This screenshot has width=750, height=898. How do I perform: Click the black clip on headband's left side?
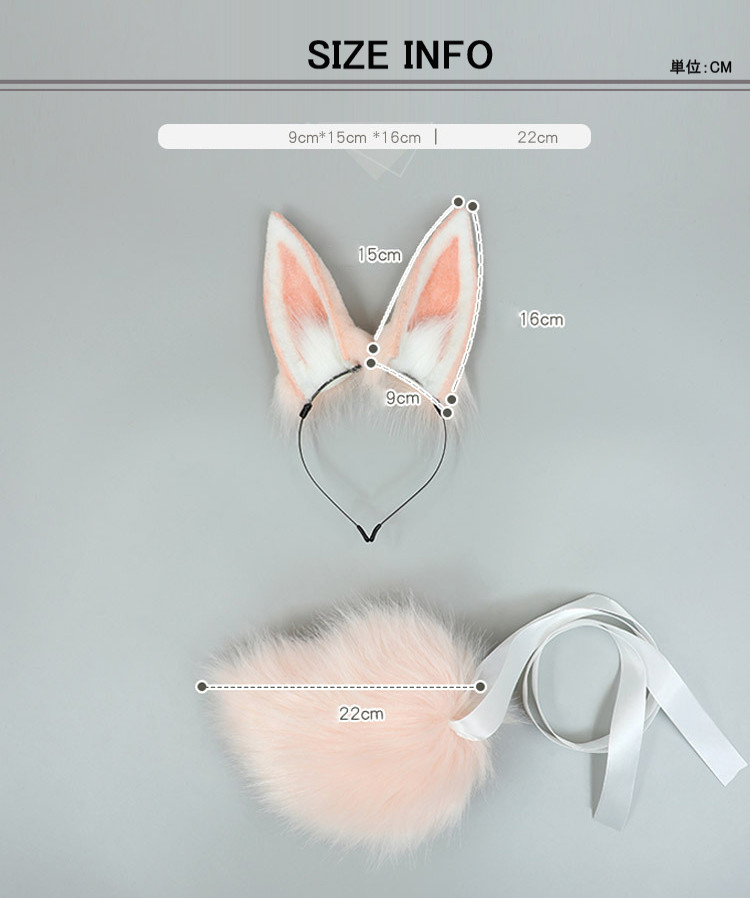[302, 411]
